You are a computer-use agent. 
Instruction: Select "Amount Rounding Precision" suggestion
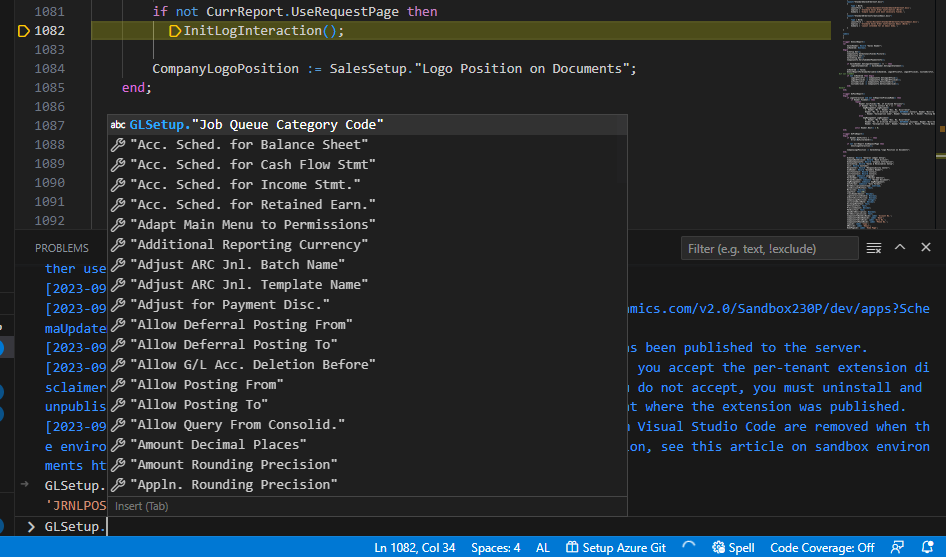pyautogui.click(x=367, y=464)
